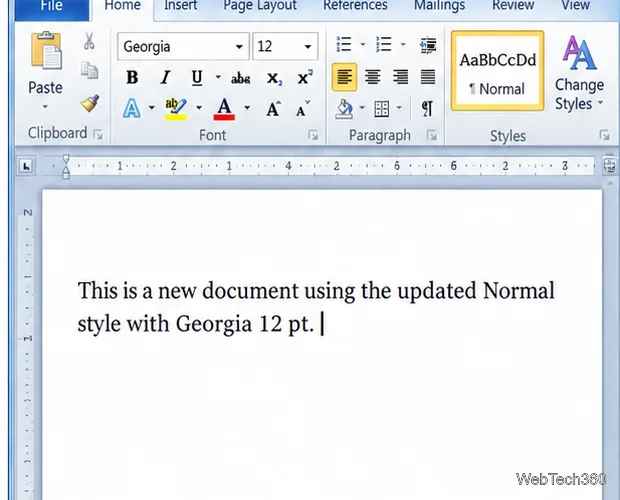
Task: Click the word "document" in the text
Action: point(250,291)
